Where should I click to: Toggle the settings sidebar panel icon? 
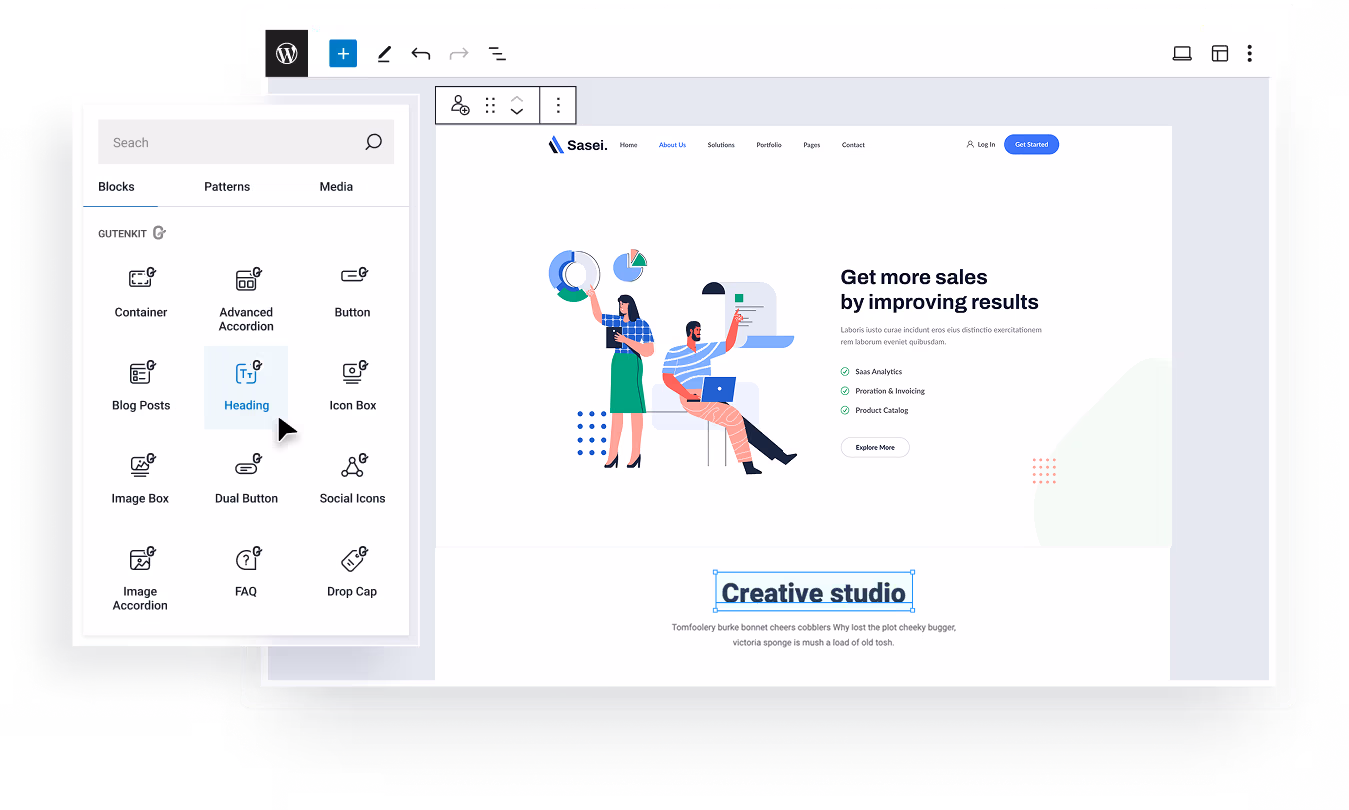pyautogui.click(x=1219, y=54)
